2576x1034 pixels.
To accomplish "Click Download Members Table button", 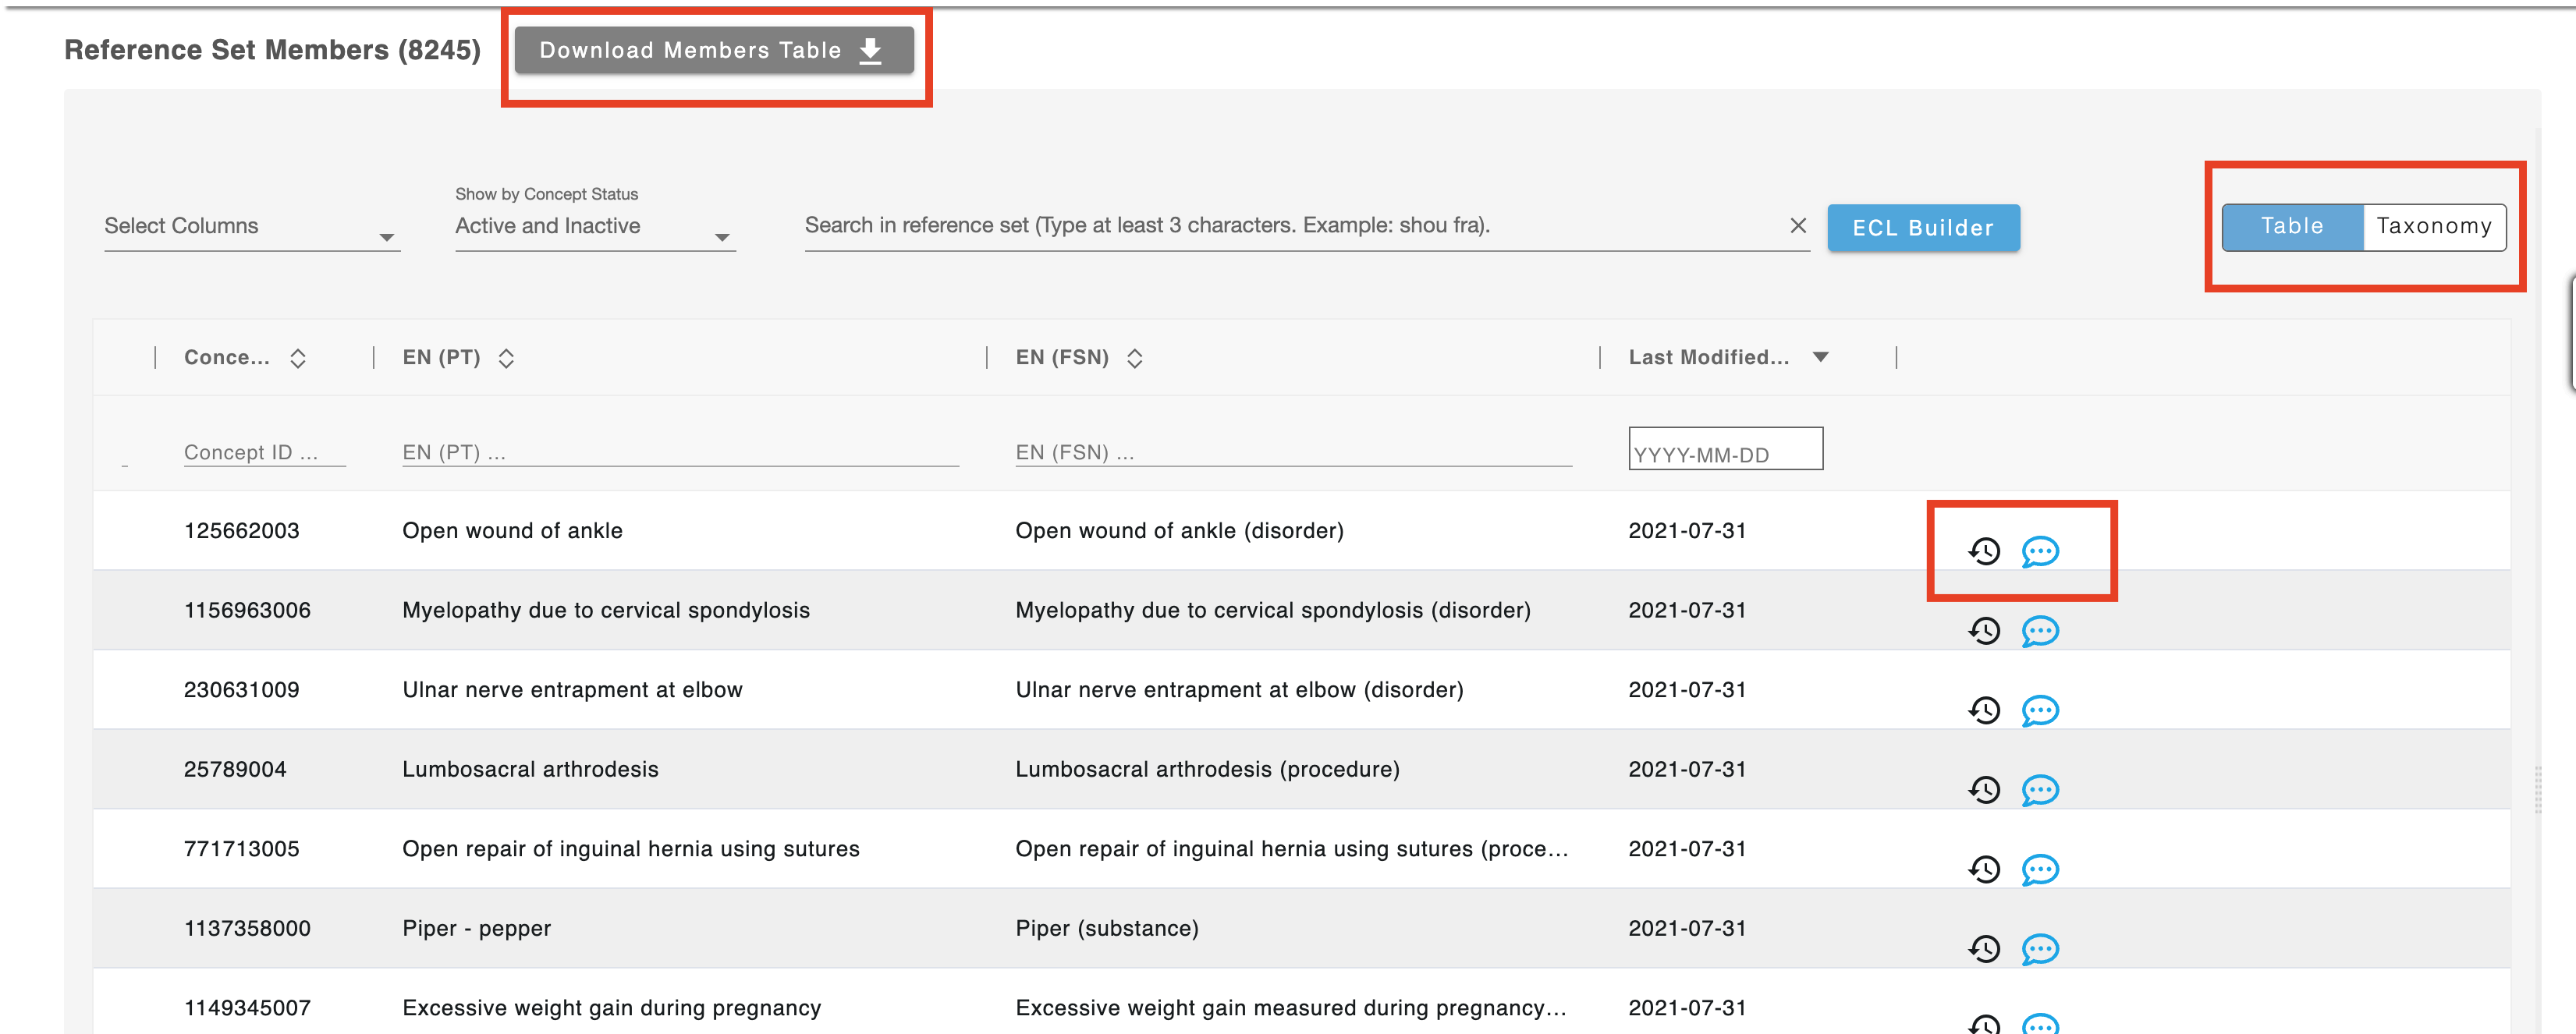I will pos(714,50).
